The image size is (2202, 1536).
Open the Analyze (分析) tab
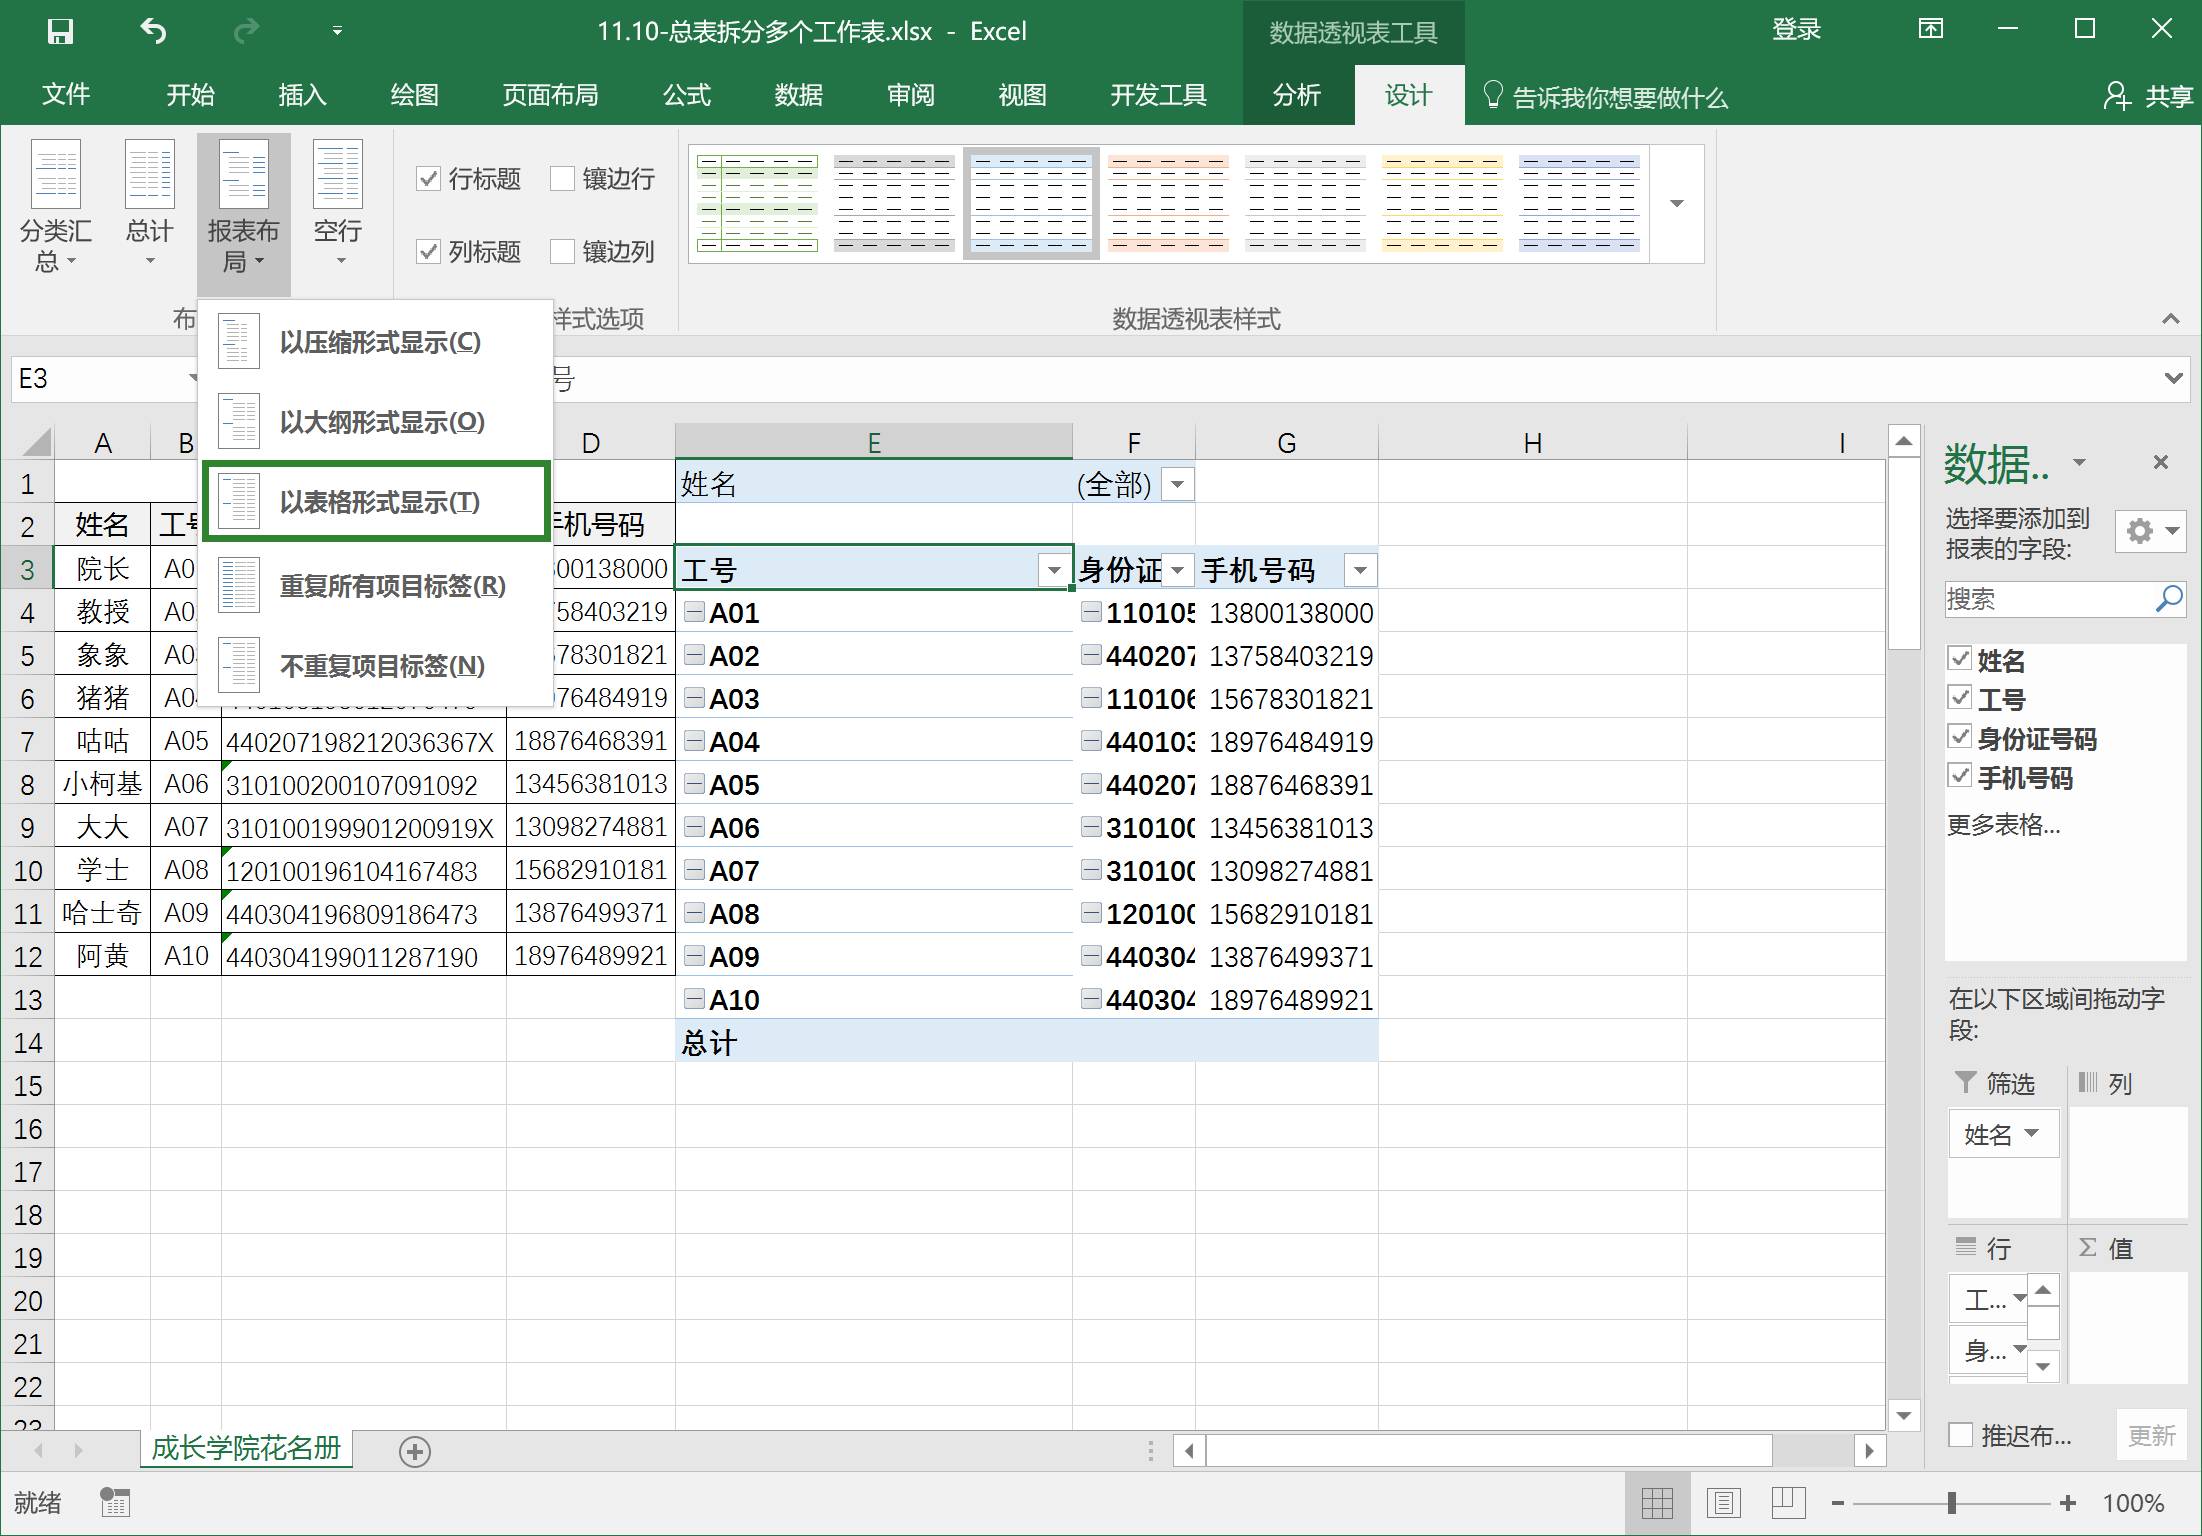[x=1297, y=95]
